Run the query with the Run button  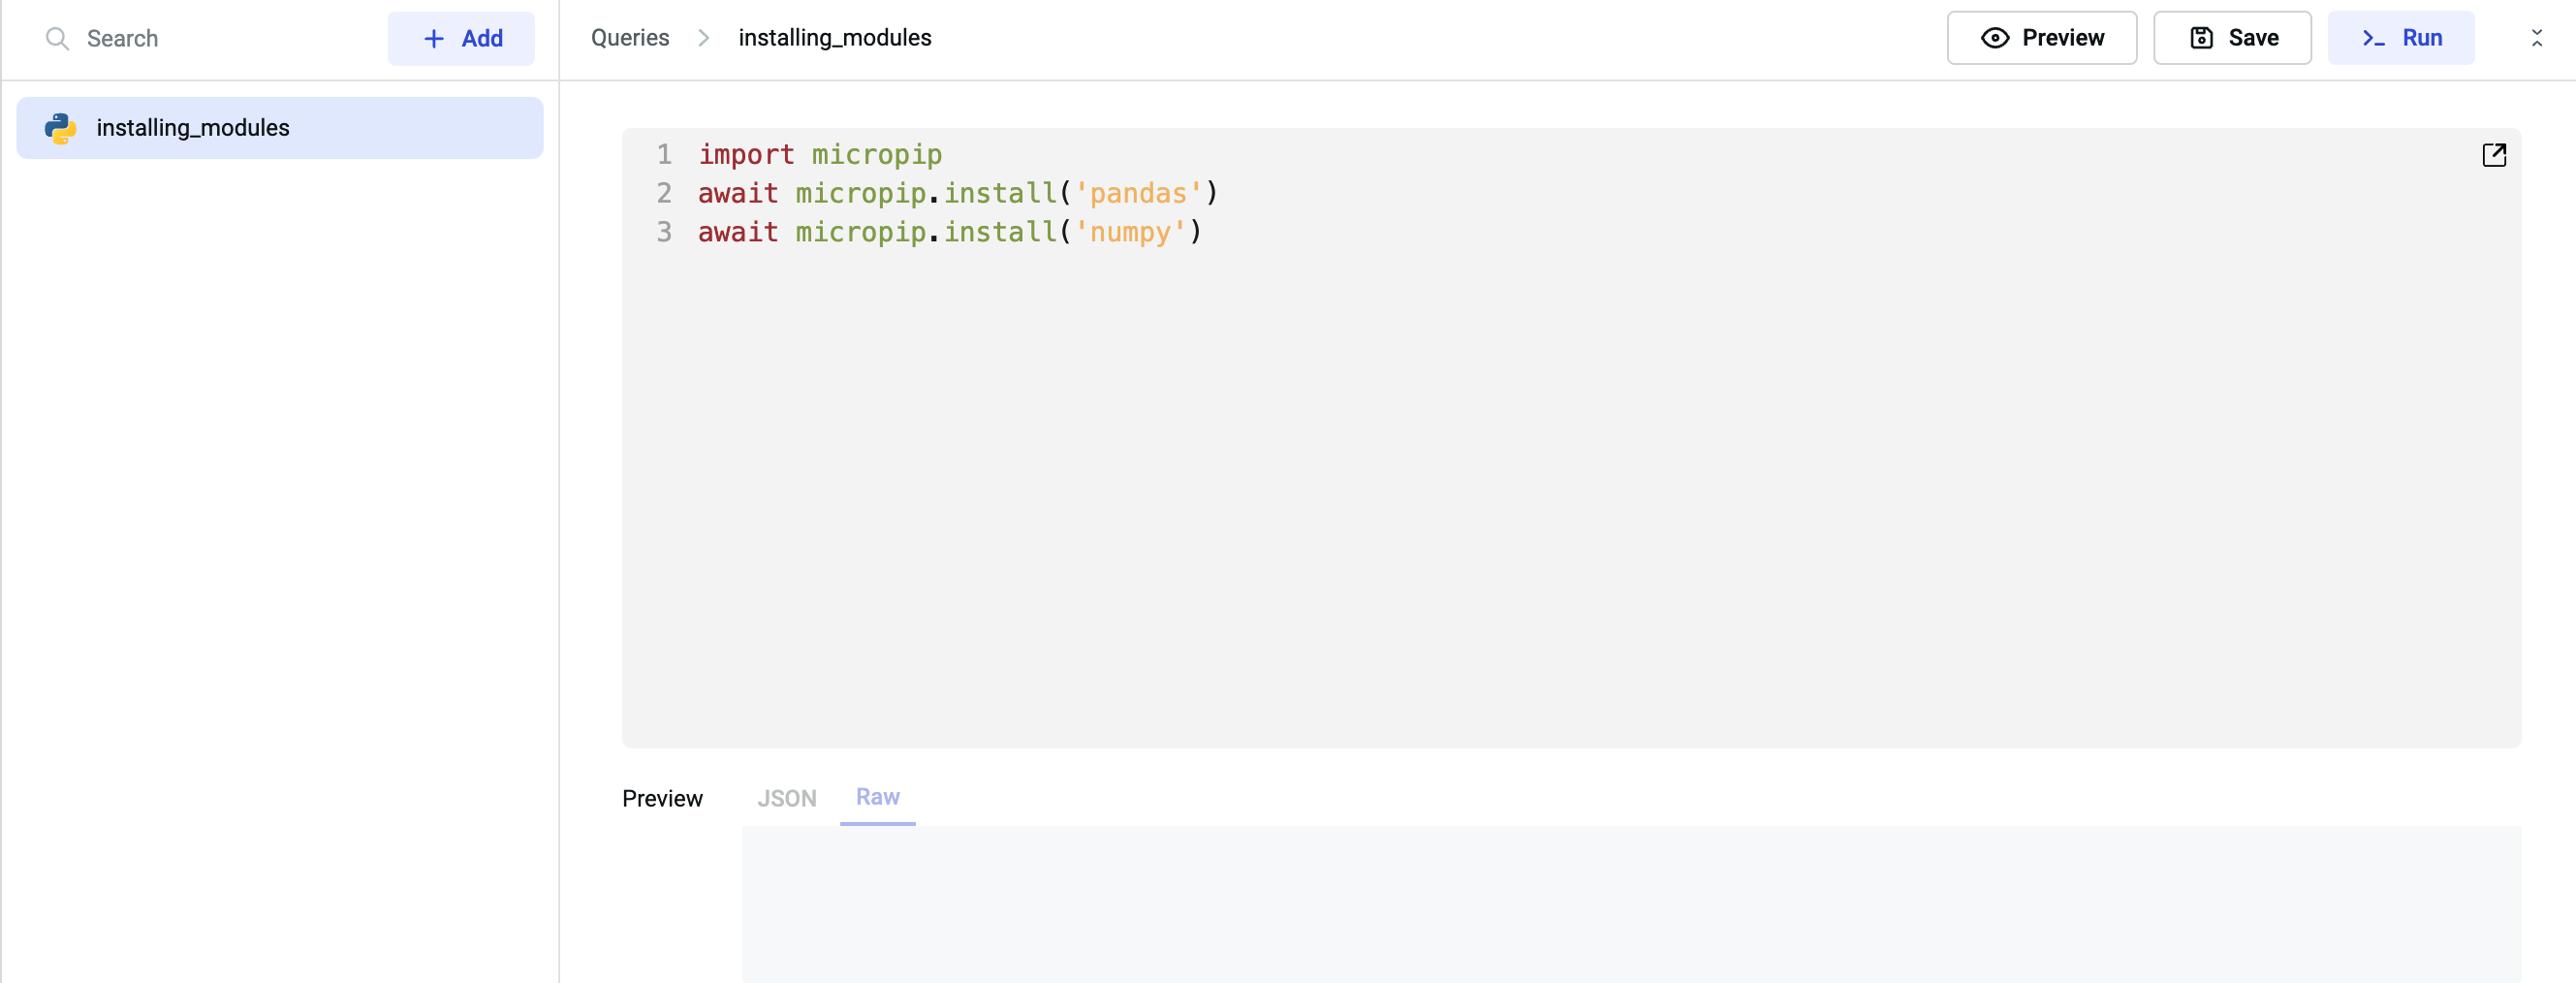2400,38
